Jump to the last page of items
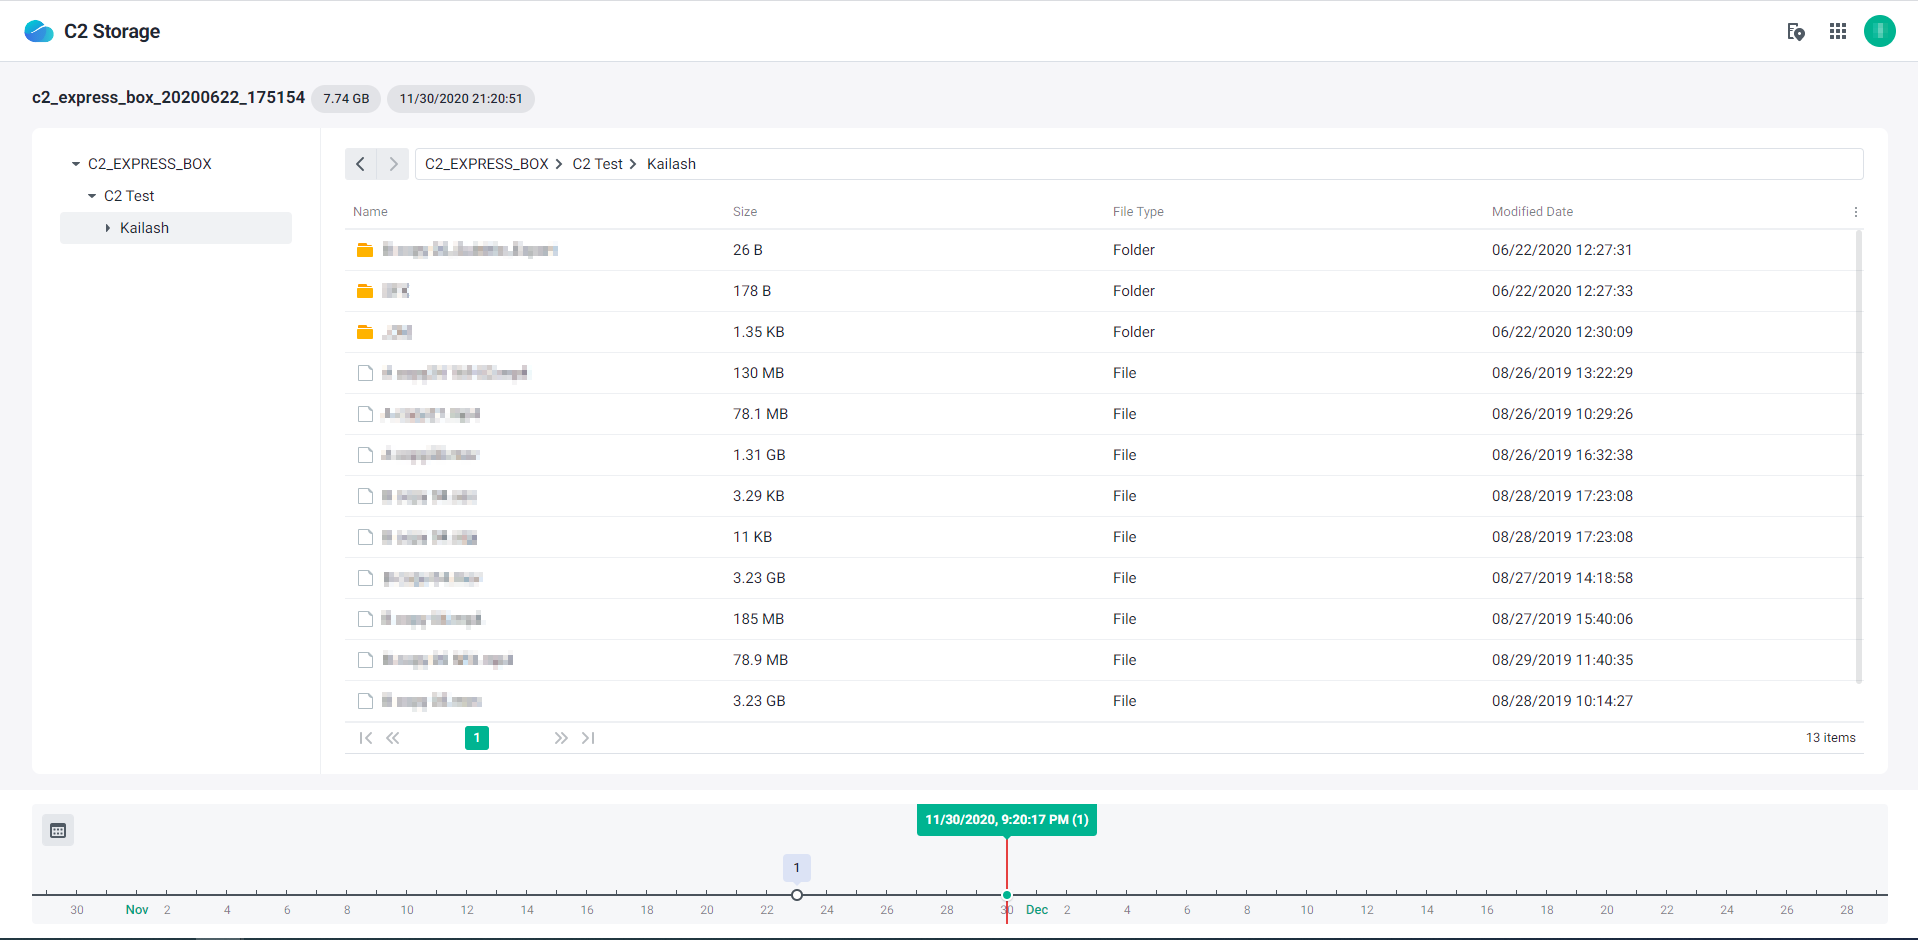The height and width of the screenshot is (940, 1918). click(589, 738)
